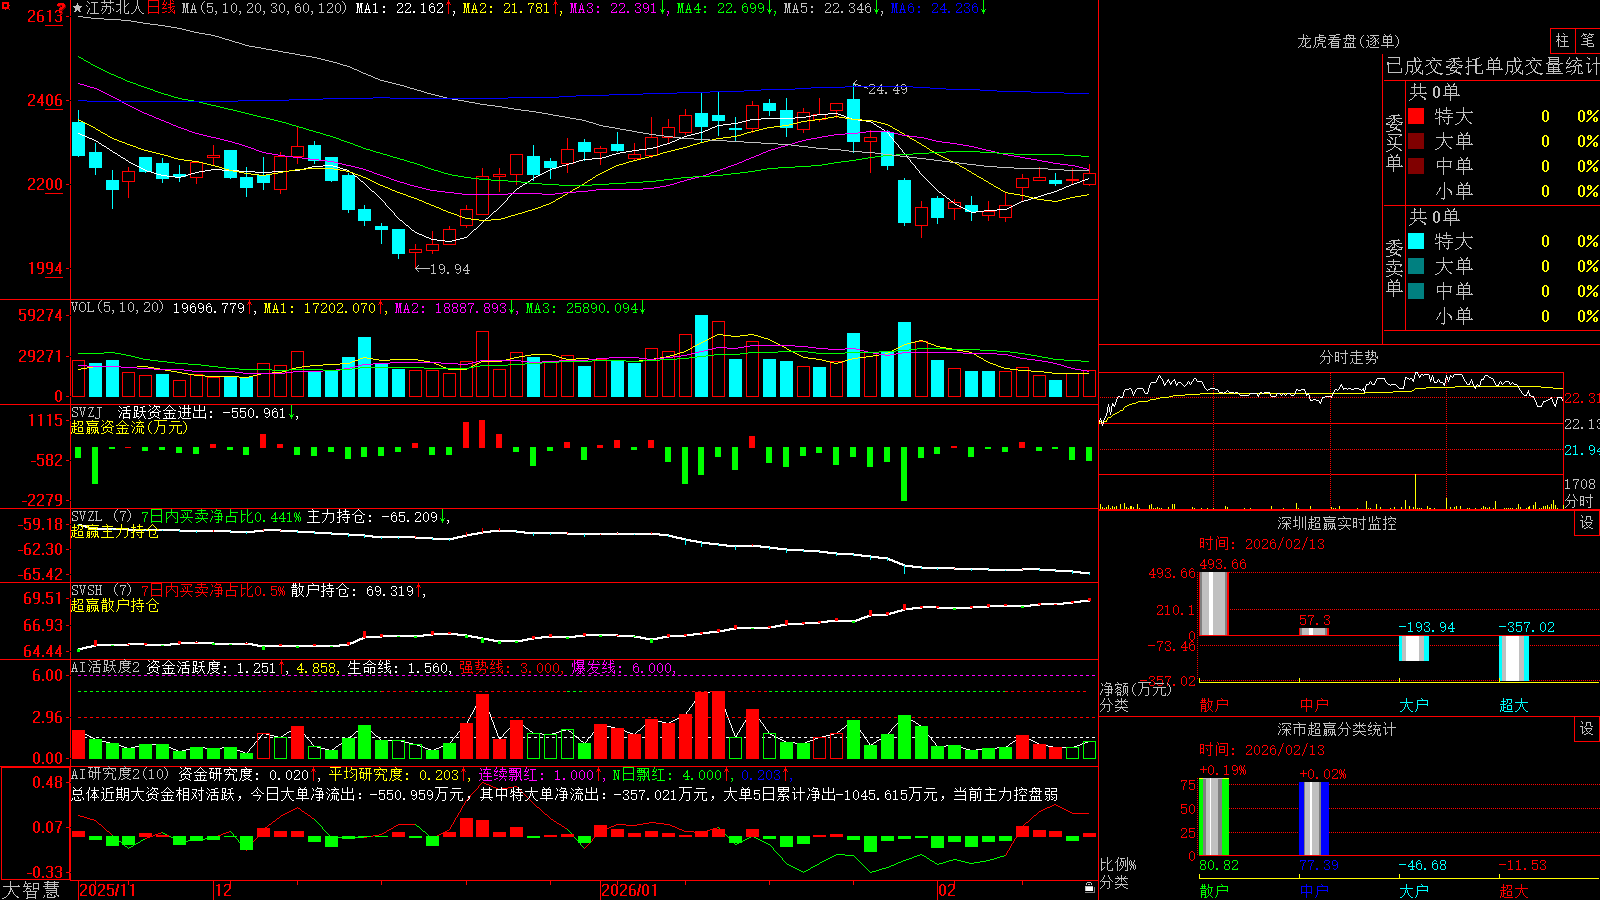Click the 超赢资金流(万元) label
This screenshot has height=900, width=1600.
pos(129,427)
